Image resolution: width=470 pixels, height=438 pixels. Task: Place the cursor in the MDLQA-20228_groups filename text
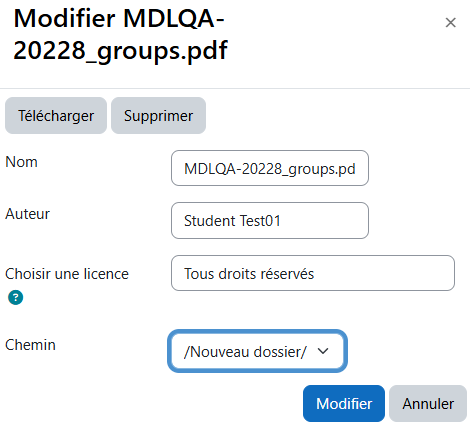click(270, 169)
